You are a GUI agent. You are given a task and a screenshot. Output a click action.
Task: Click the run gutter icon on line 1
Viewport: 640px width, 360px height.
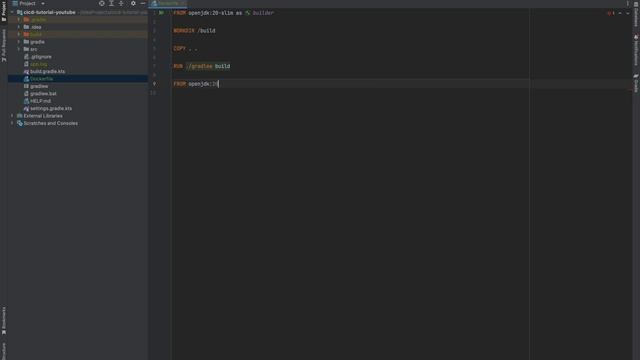click(x=162, y=13)
